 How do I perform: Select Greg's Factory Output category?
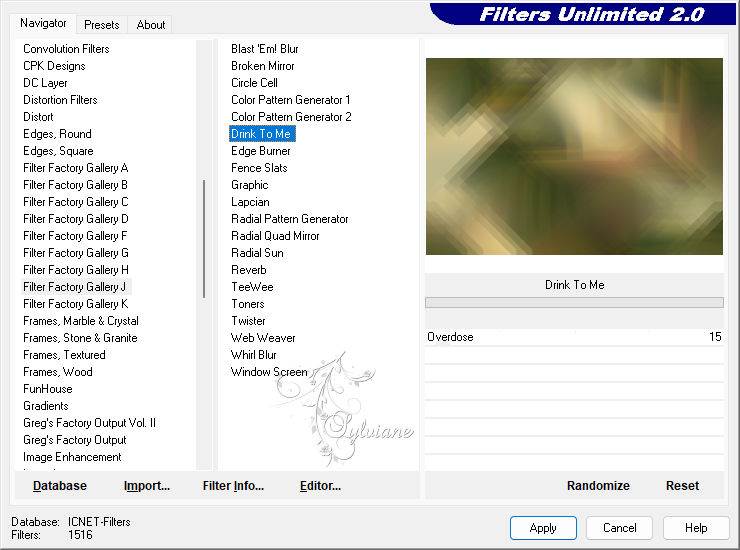75,440
